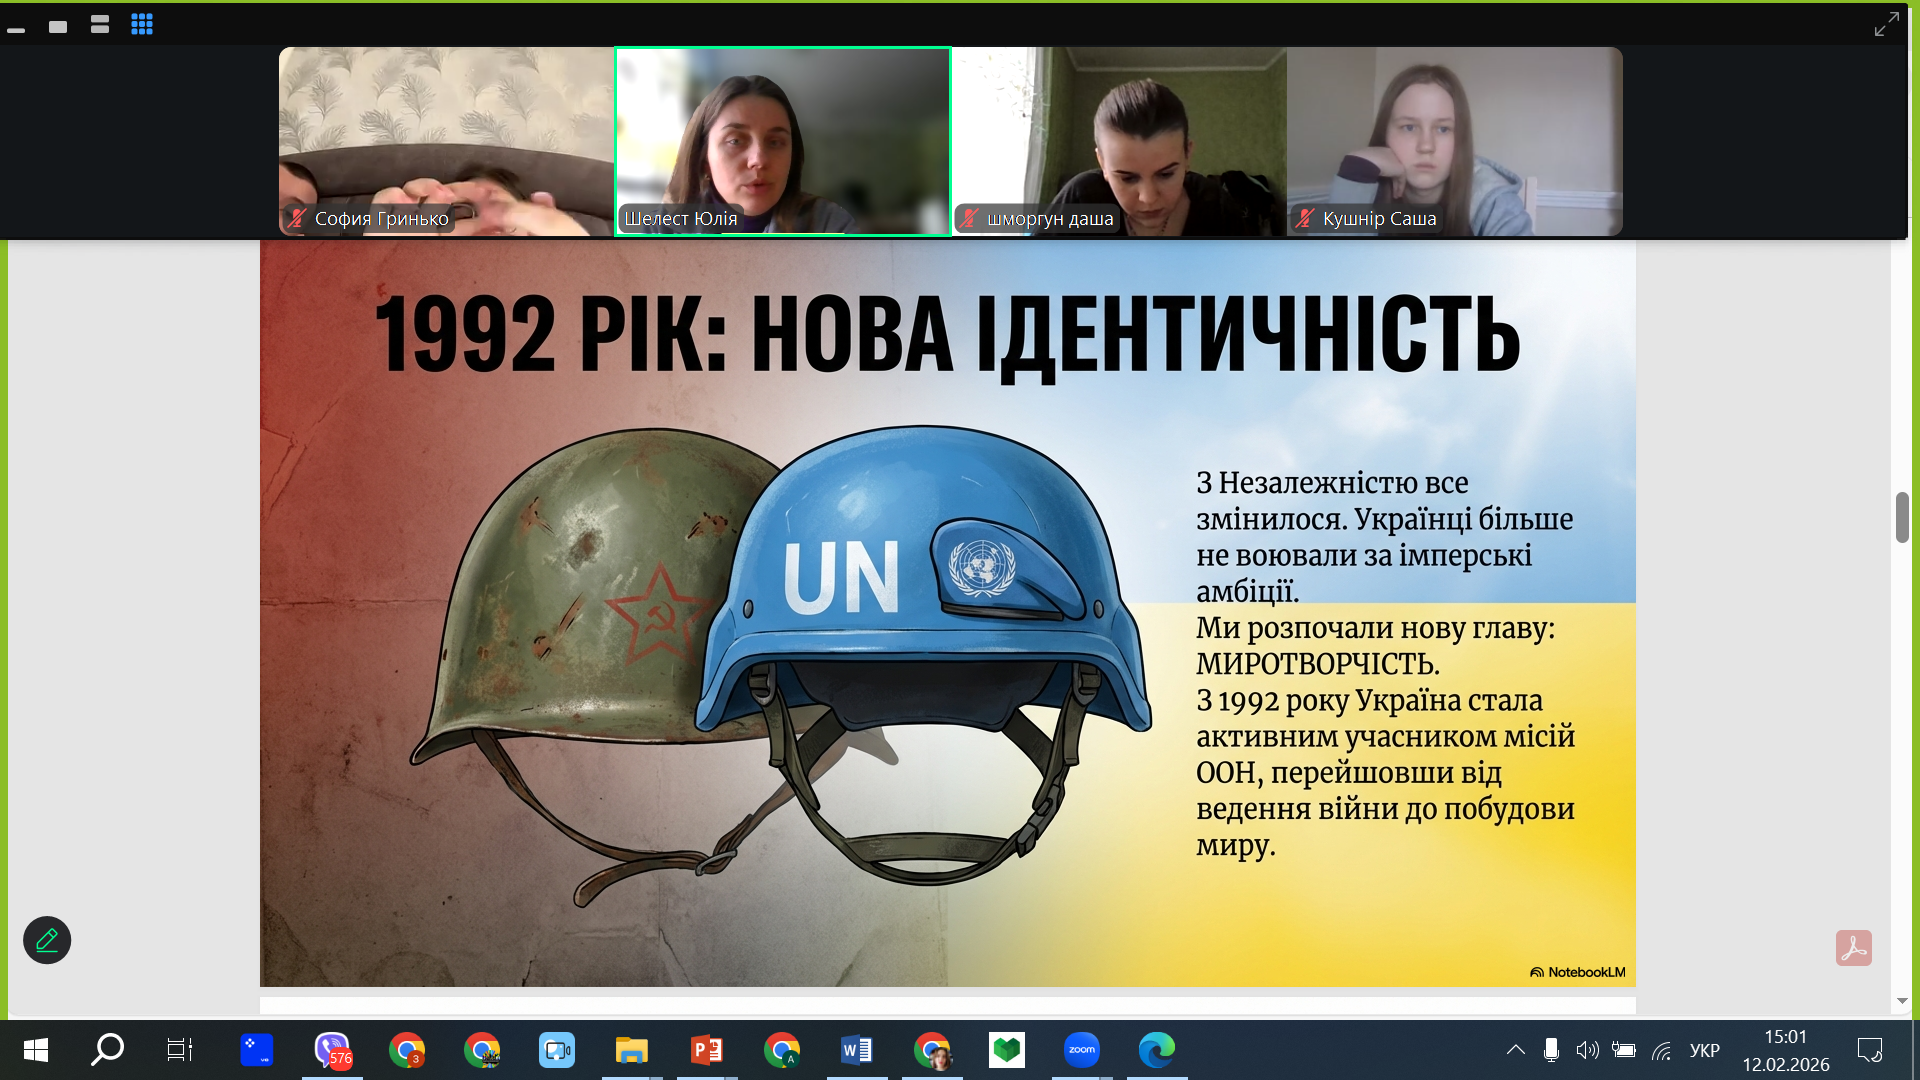Switch Zoom video panel to gallery grid view
This screenshot has height=1080, width=1920.
(x=142, y=25)
